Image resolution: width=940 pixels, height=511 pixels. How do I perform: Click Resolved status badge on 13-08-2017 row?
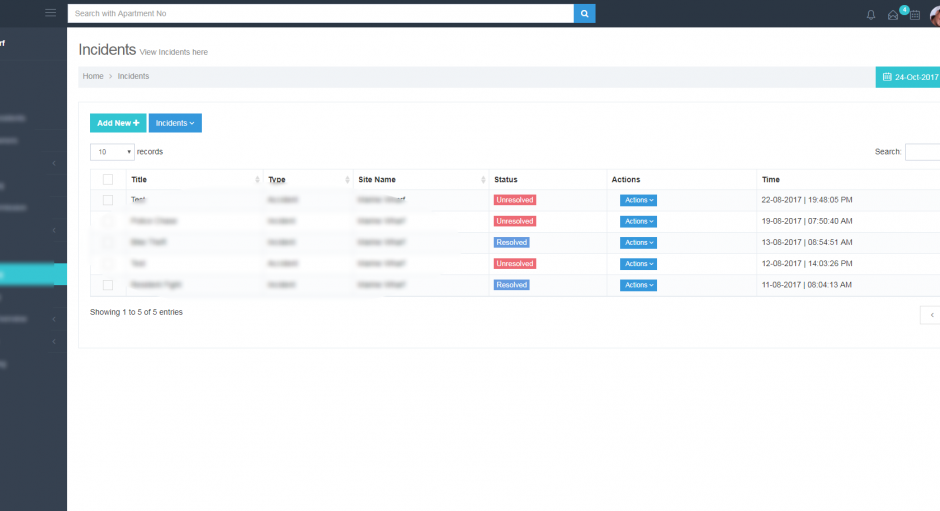coord(511,242)
